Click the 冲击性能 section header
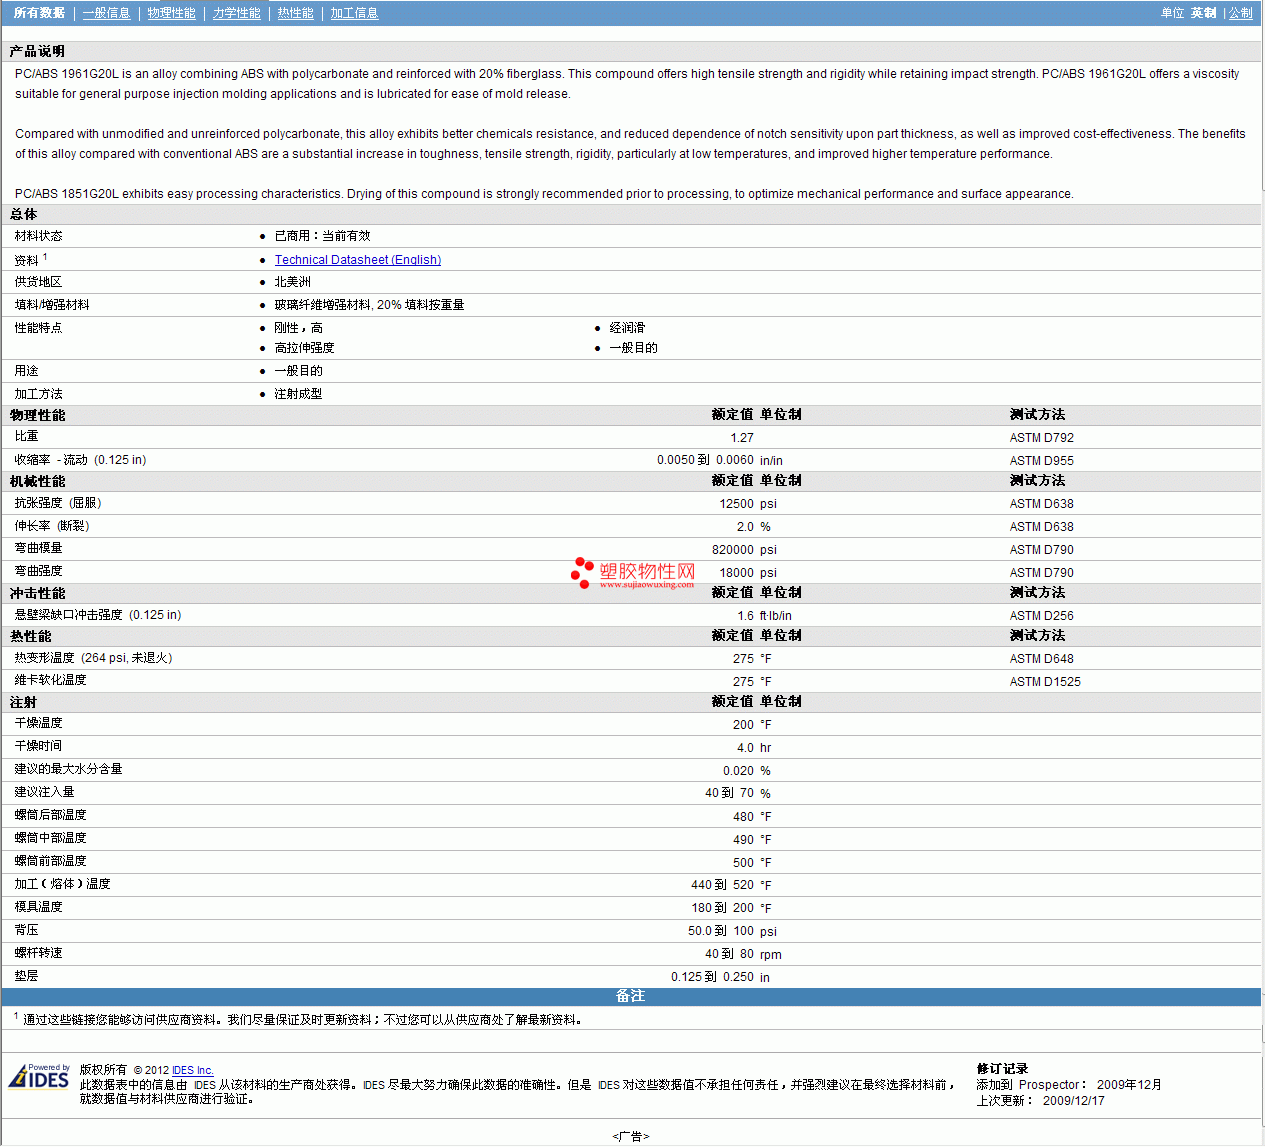 (x=37, y=593)
